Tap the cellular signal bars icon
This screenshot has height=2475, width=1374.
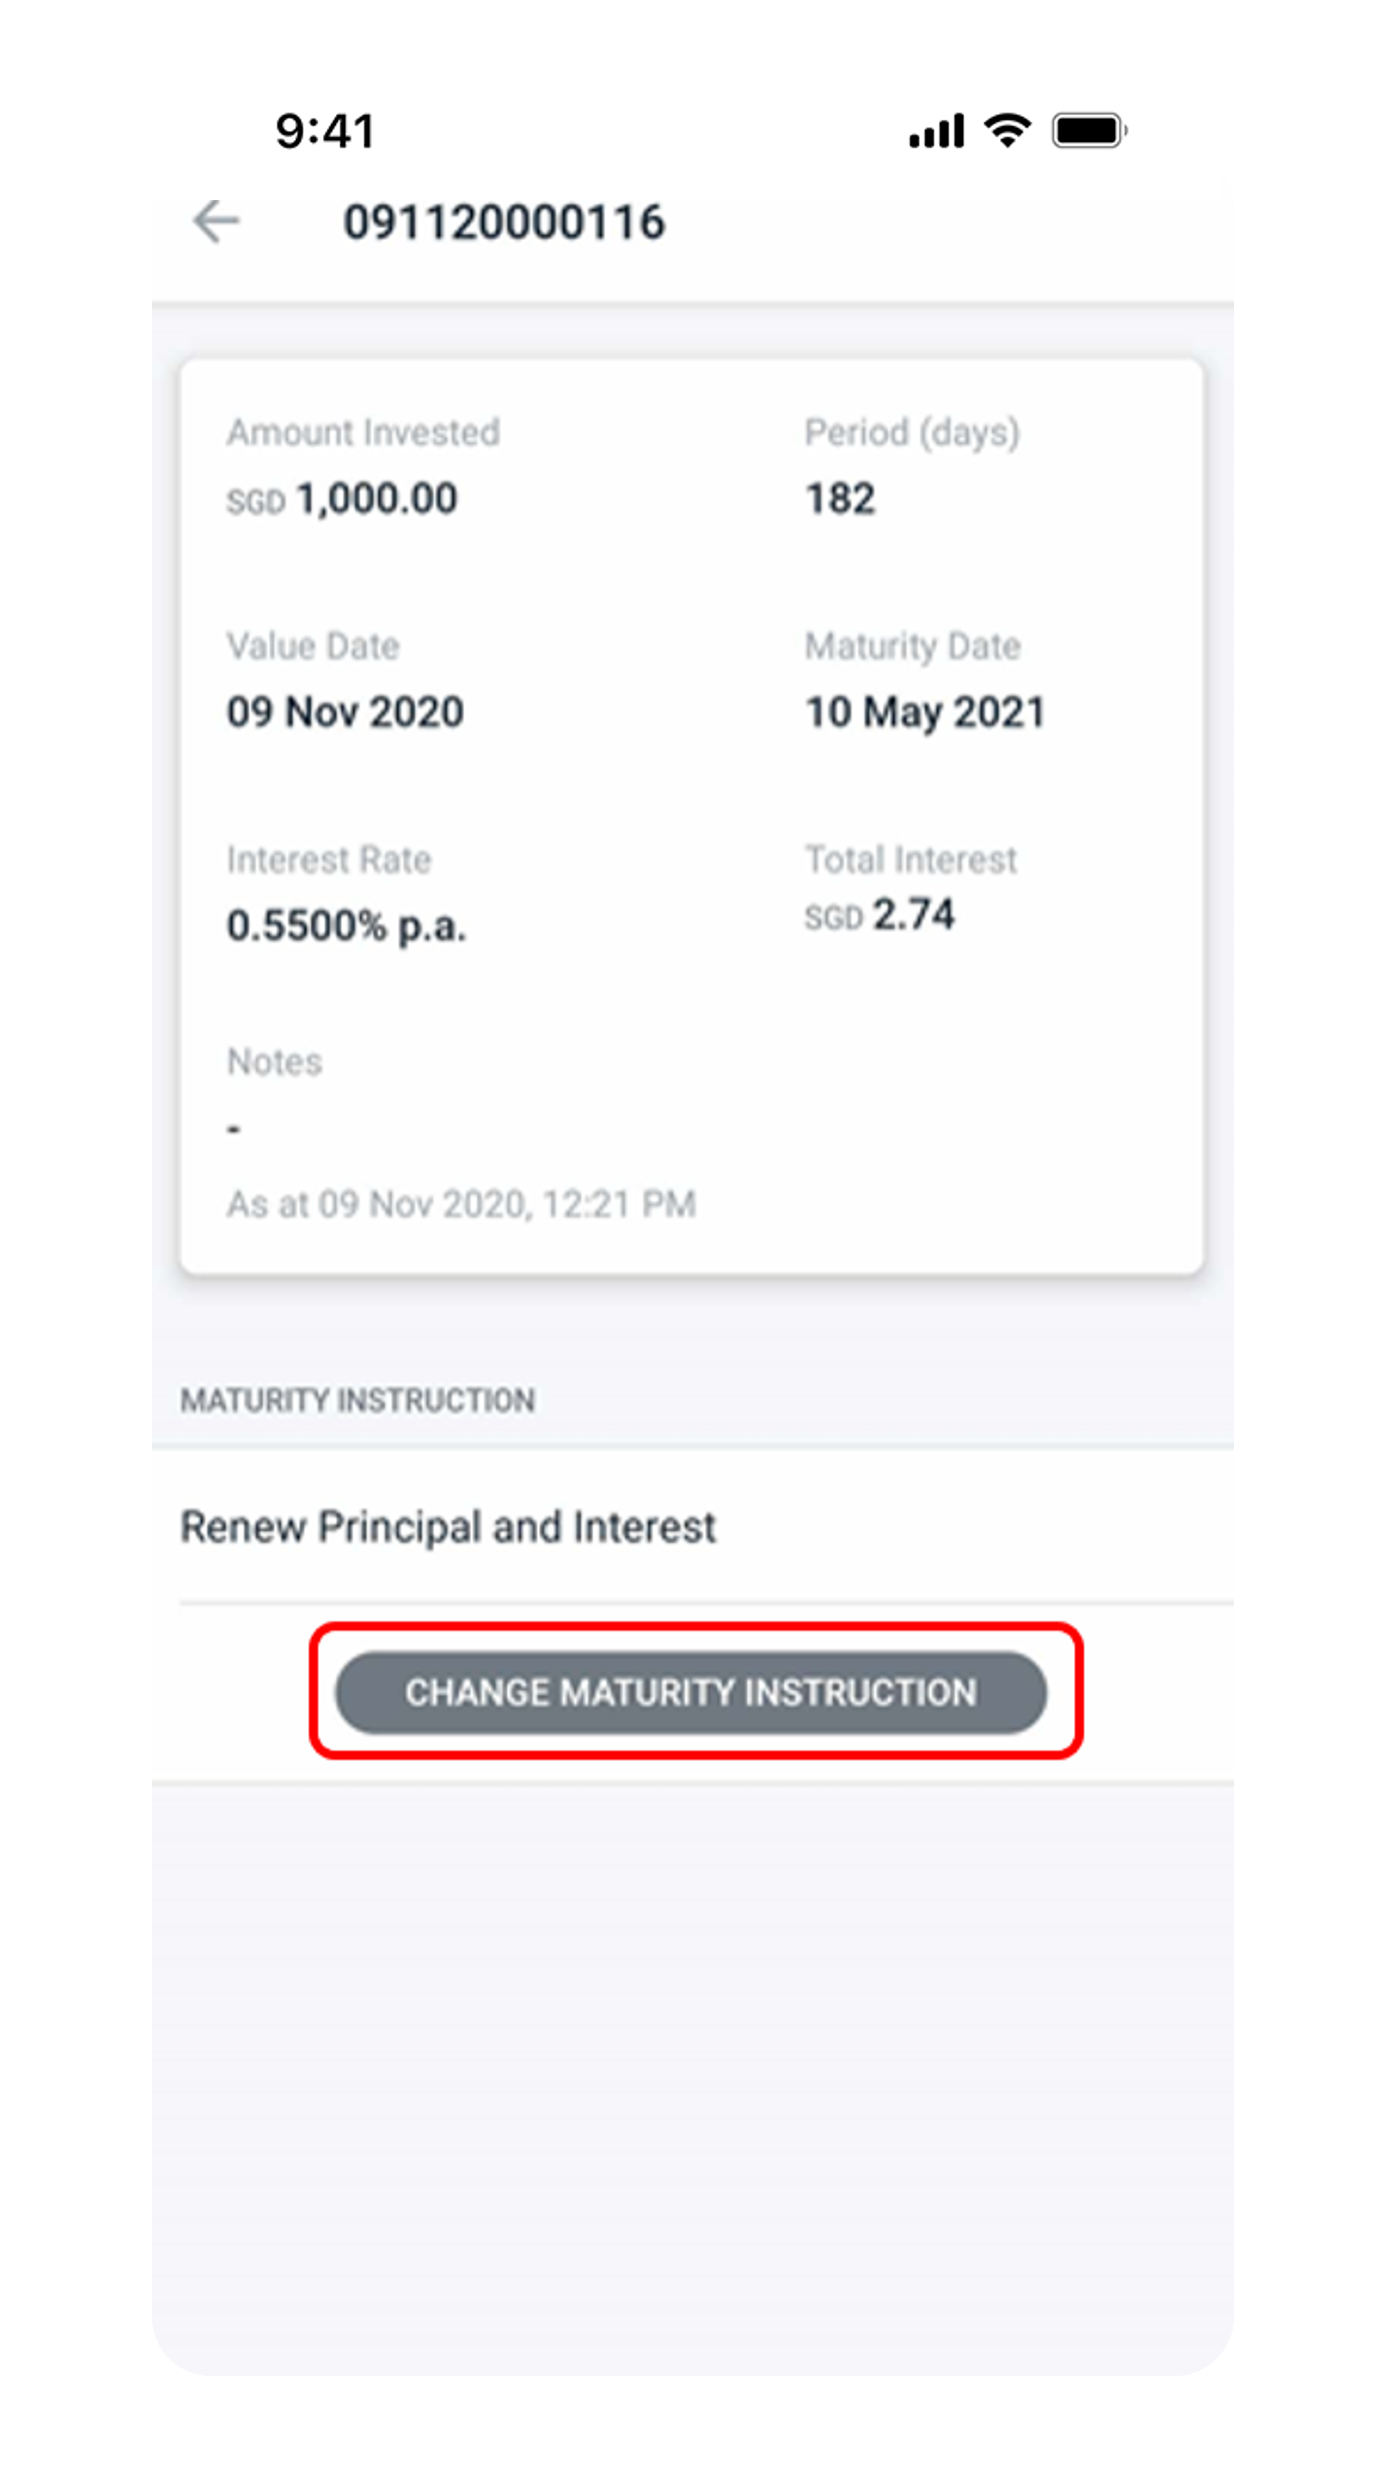click(937, 131)
